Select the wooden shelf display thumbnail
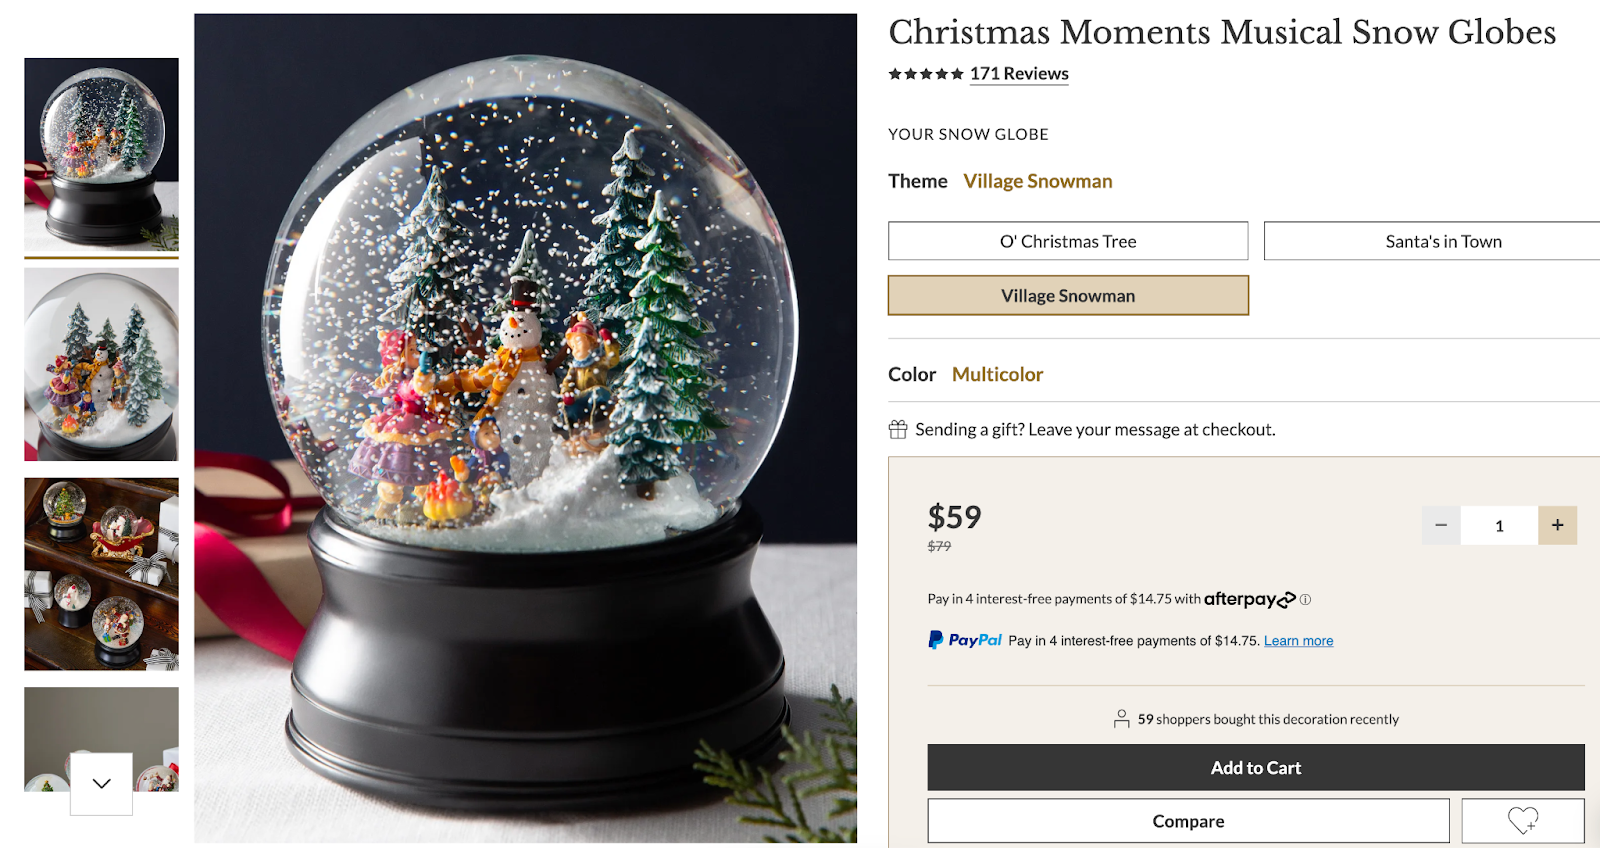The width and height of the screenshot is (1600, 848). pyautogui.click(x=100, y=573)
